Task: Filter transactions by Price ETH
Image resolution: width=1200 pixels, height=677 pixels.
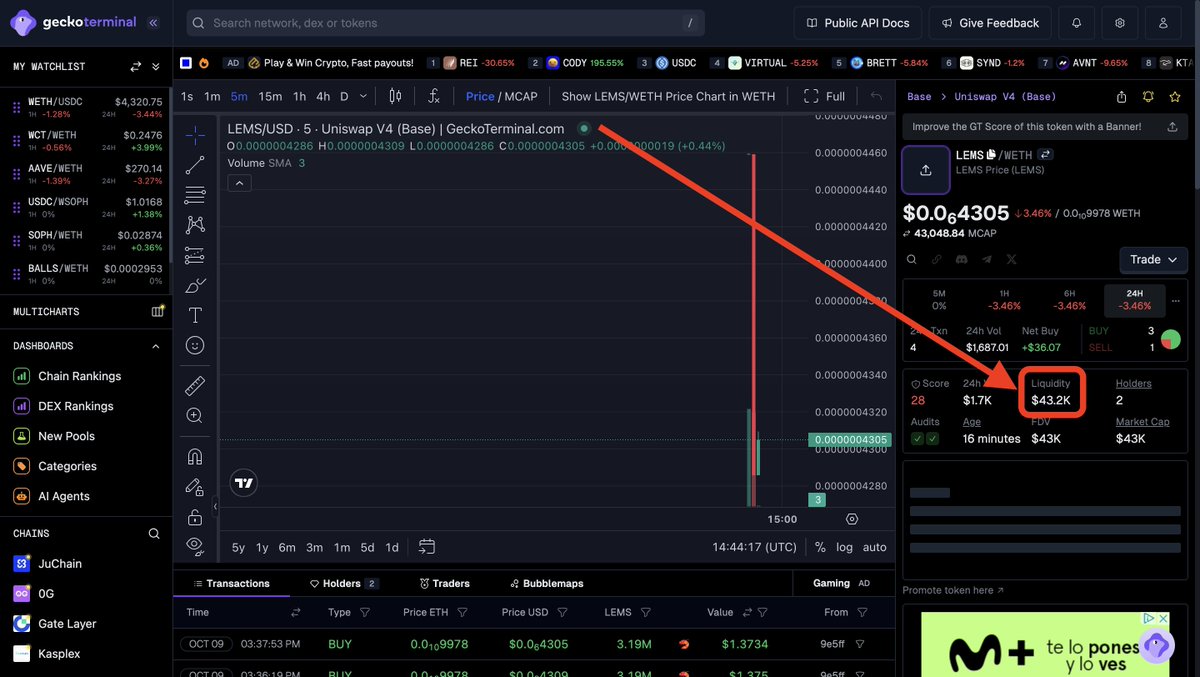Action: point(463,612)
